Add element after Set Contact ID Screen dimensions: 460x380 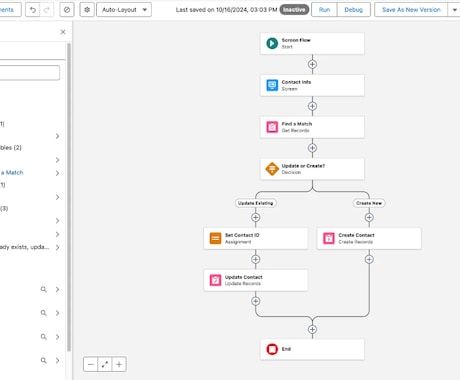click(x=256, y=259)
